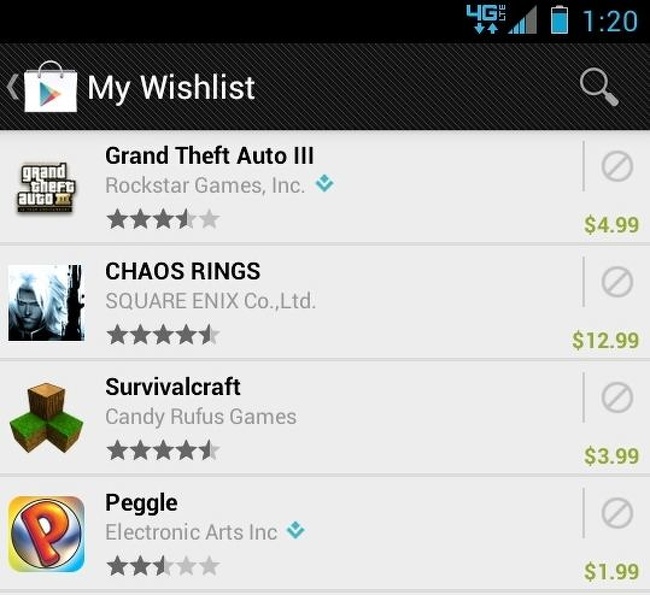Remove Grand Theft Auto III from wishlist
This screenshot has height=595, width=650.
coord(617,167)
